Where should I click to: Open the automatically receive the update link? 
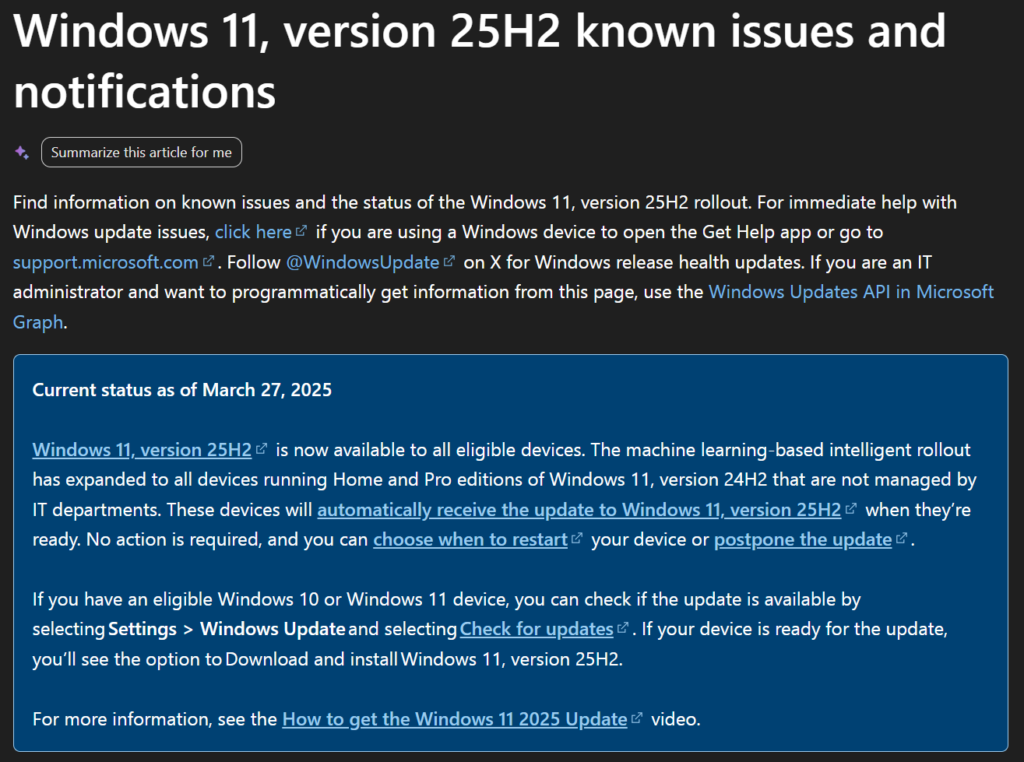point(579,510)
